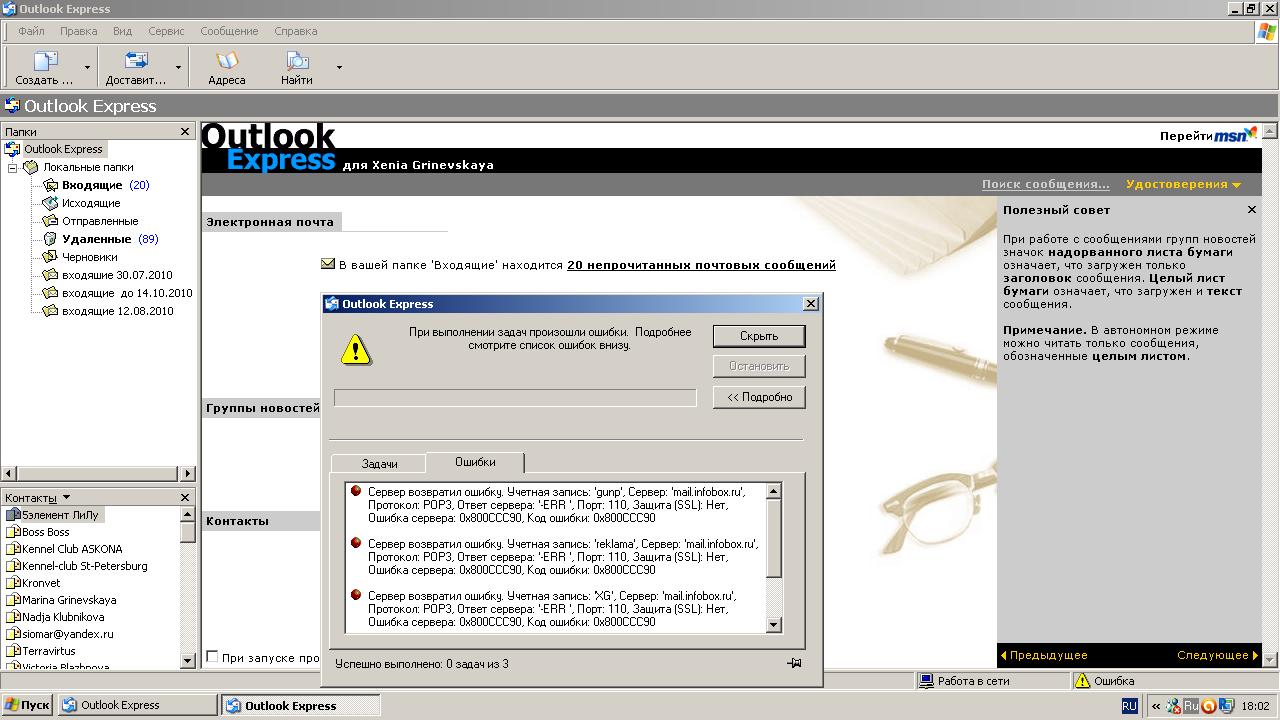The height and width of the screenshot is (720, 1280).
Task: Click the contacts list scroll-down arrow
Action: point(187,661)
